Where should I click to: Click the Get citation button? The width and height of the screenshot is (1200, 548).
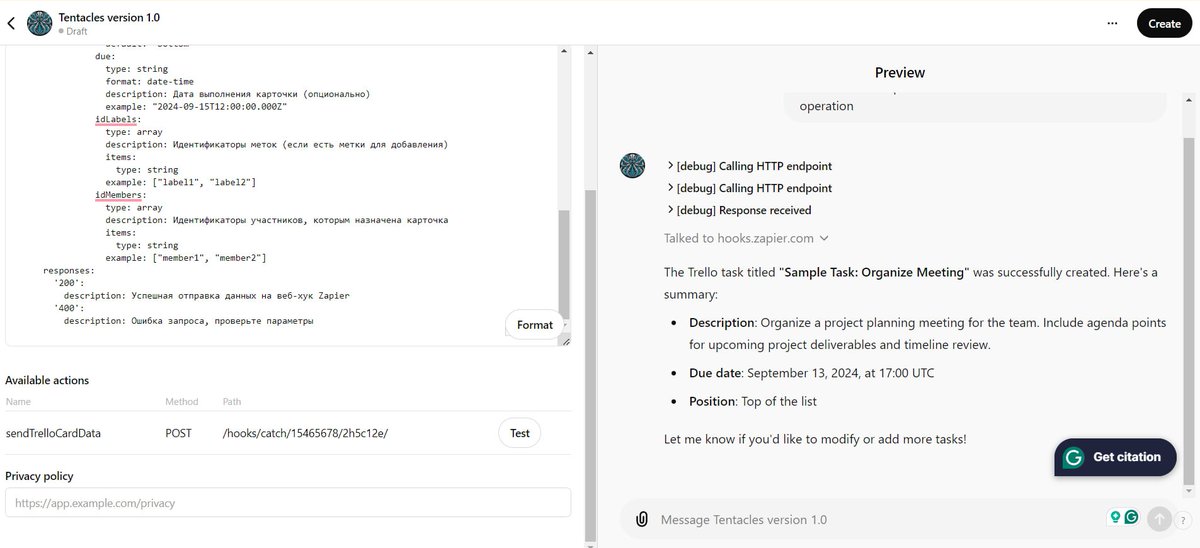[x=1115, y=457]
